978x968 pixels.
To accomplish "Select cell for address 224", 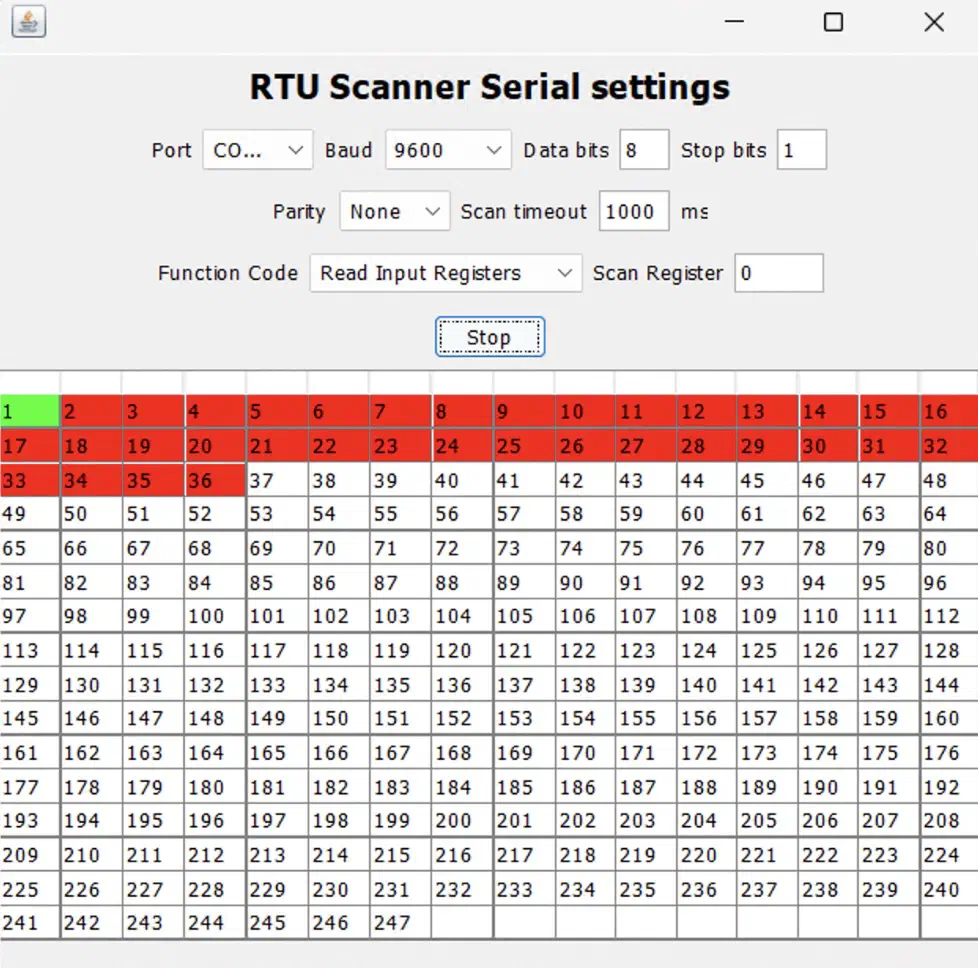I will coord(949,855).
